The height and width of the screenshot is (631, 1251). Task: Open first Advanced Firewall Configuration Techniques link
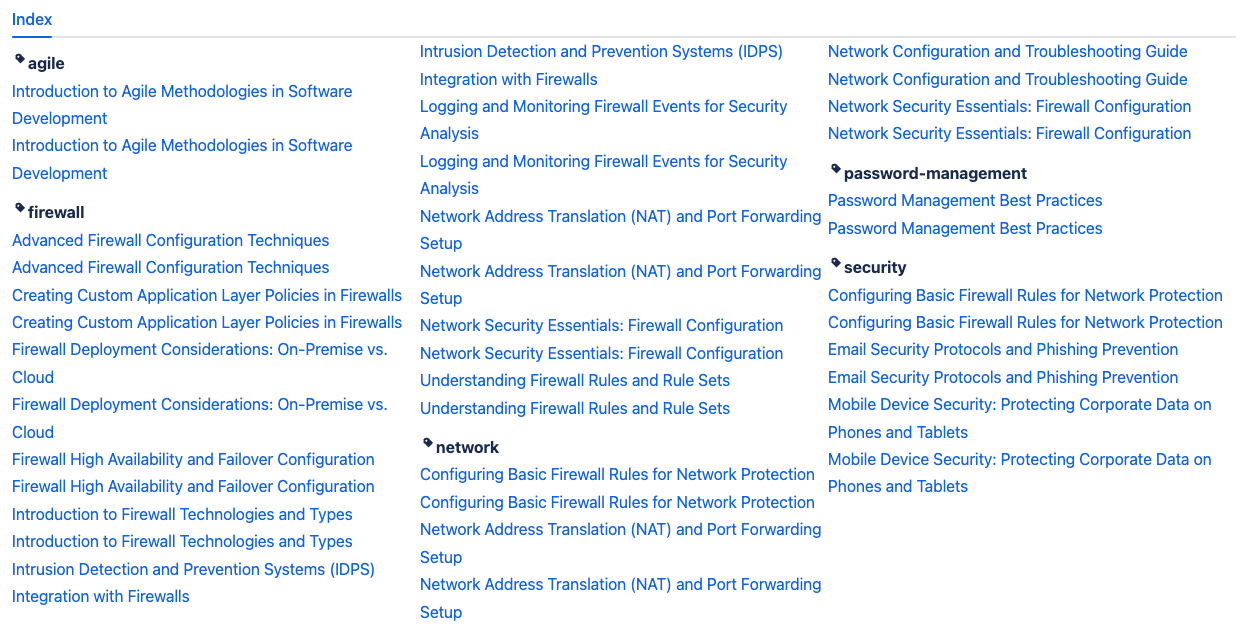point(170,240)
